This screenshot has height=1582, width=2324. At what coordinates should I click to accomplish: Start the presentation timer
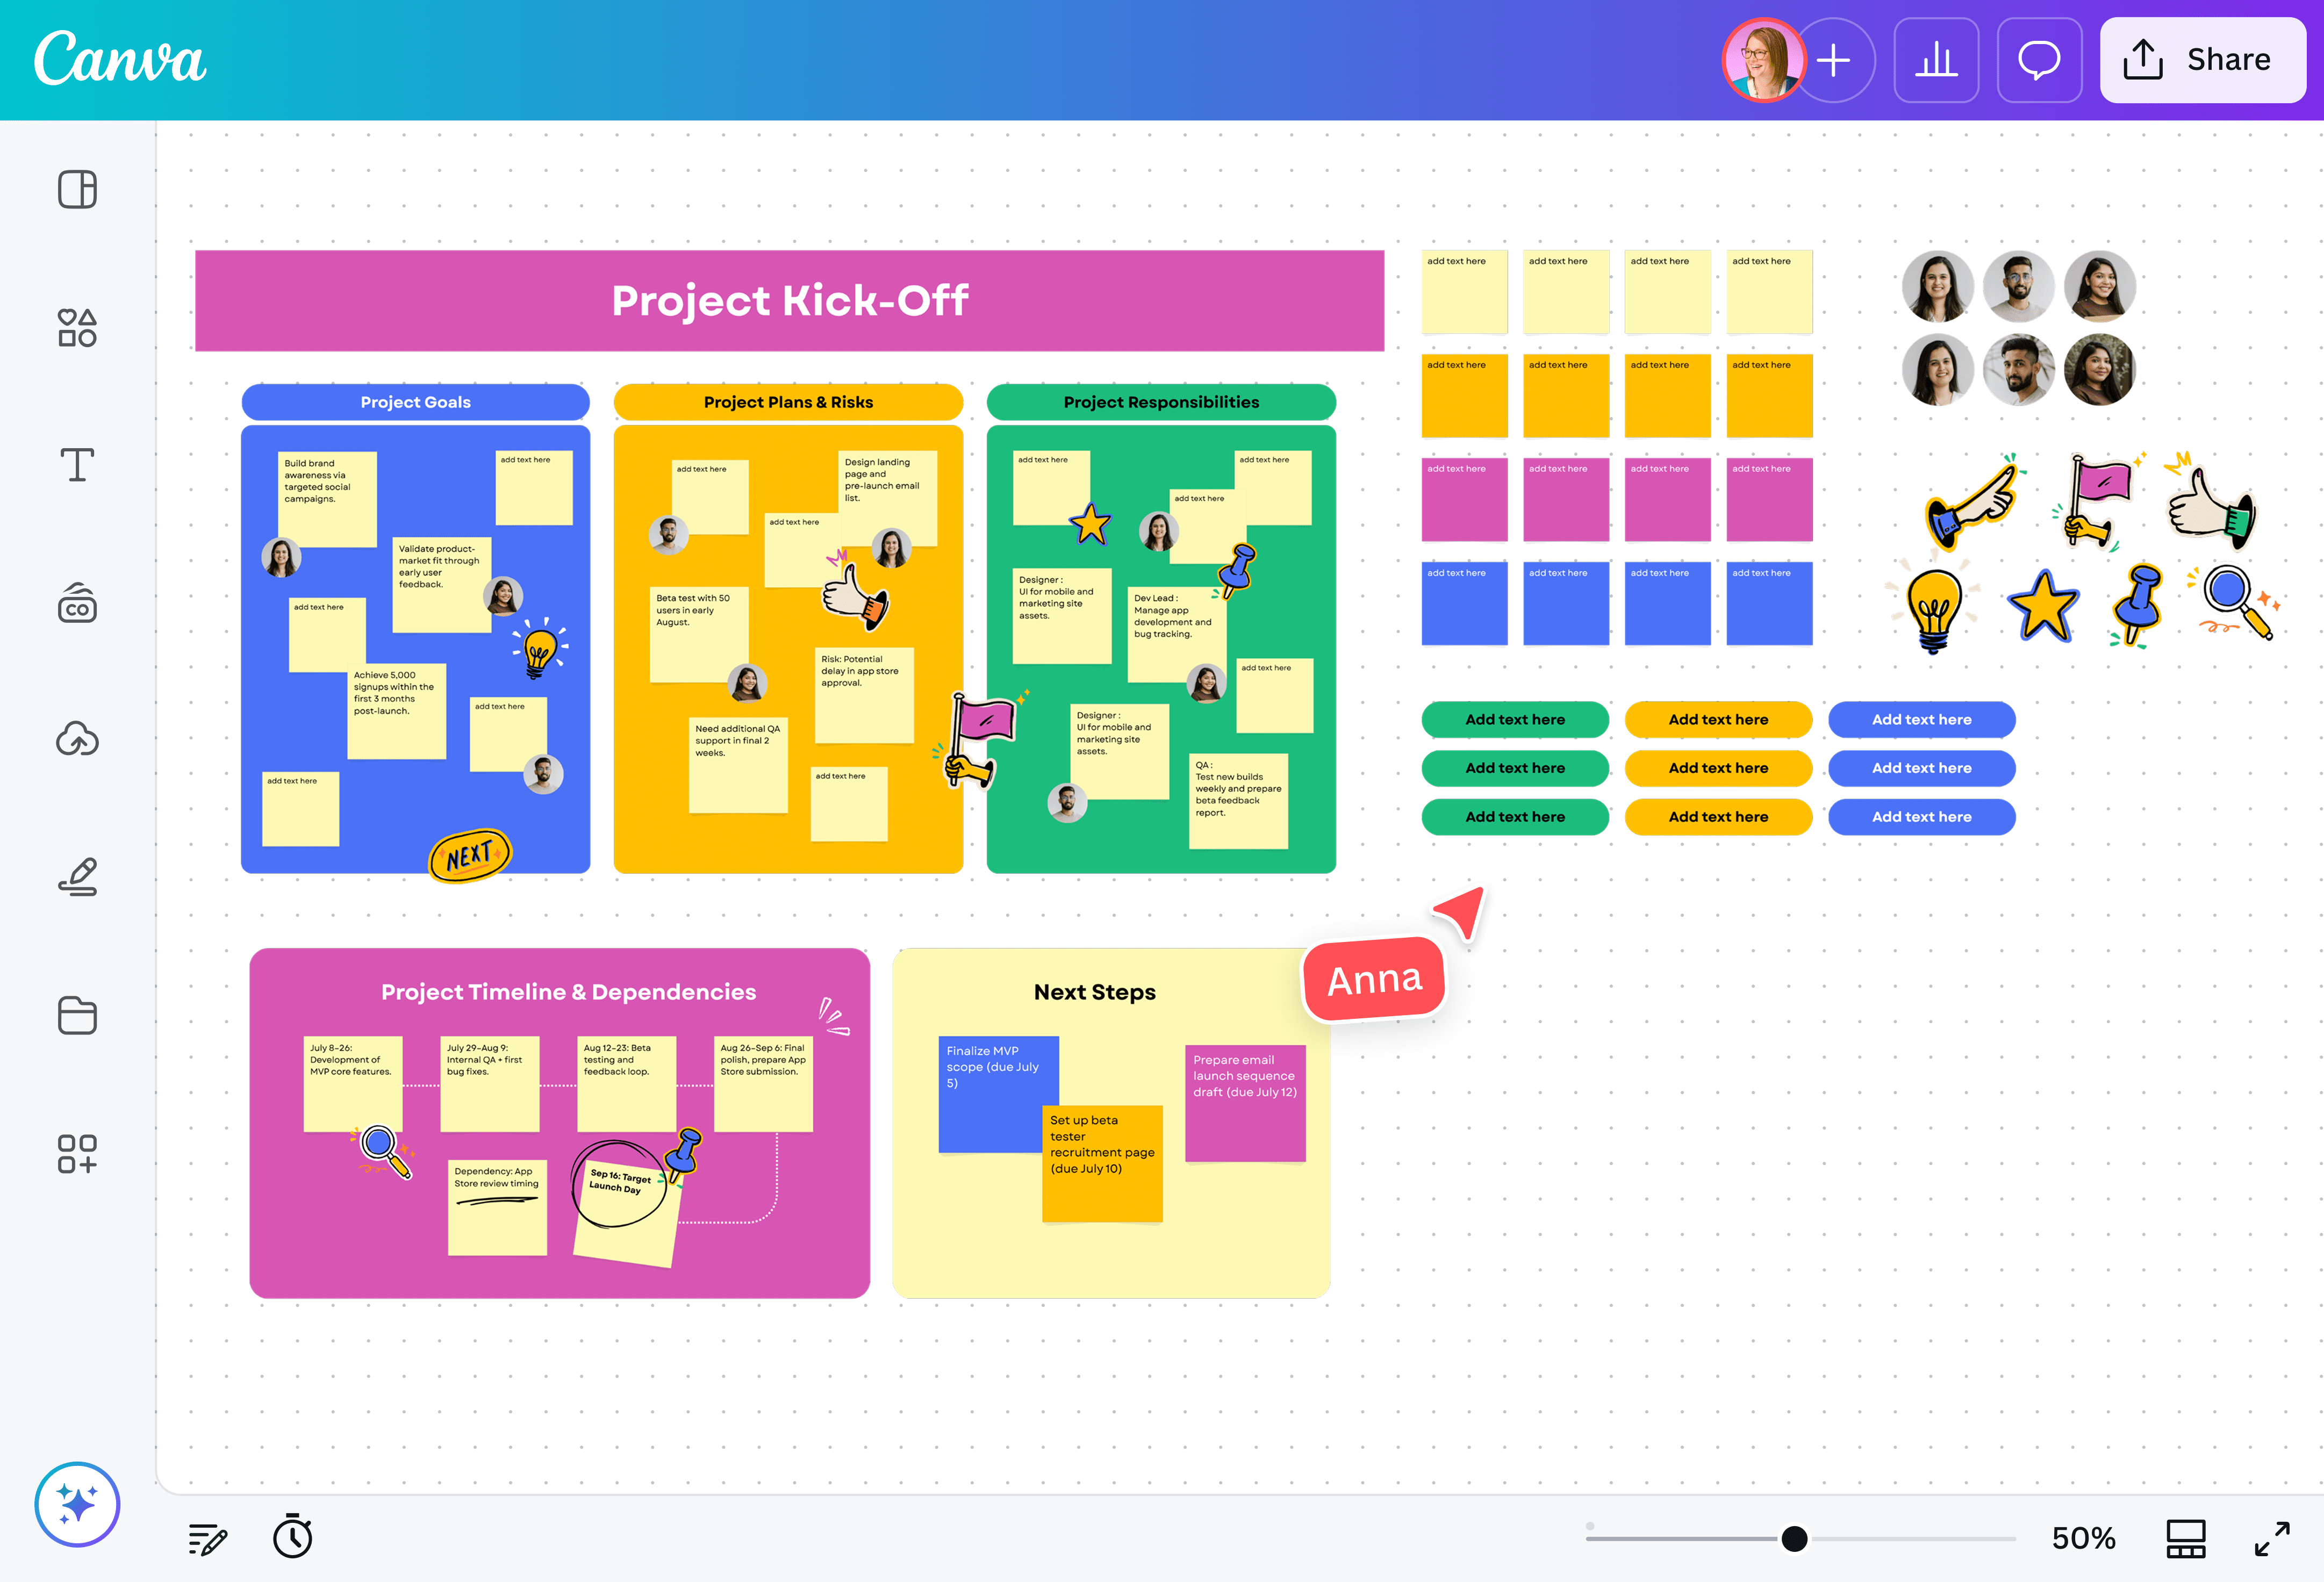[x=292, y=1537]
